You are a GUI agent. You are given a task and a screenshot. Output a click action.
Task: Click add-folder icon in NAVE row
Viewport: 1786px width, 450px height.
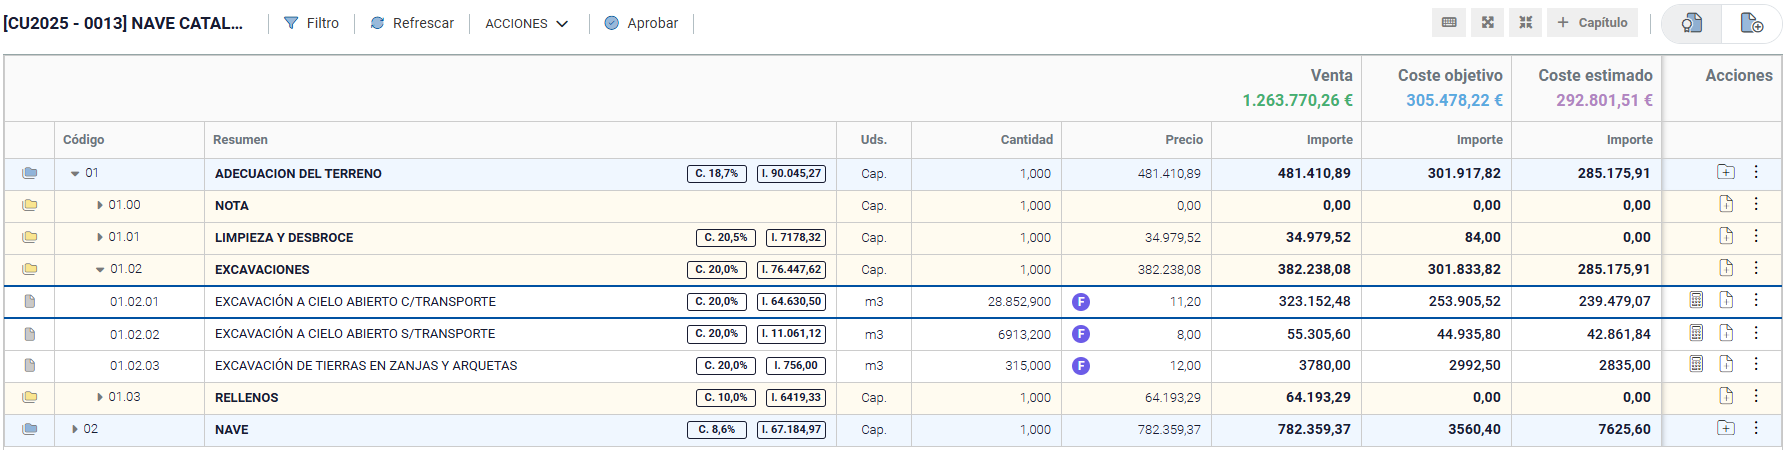(1726, 428)
